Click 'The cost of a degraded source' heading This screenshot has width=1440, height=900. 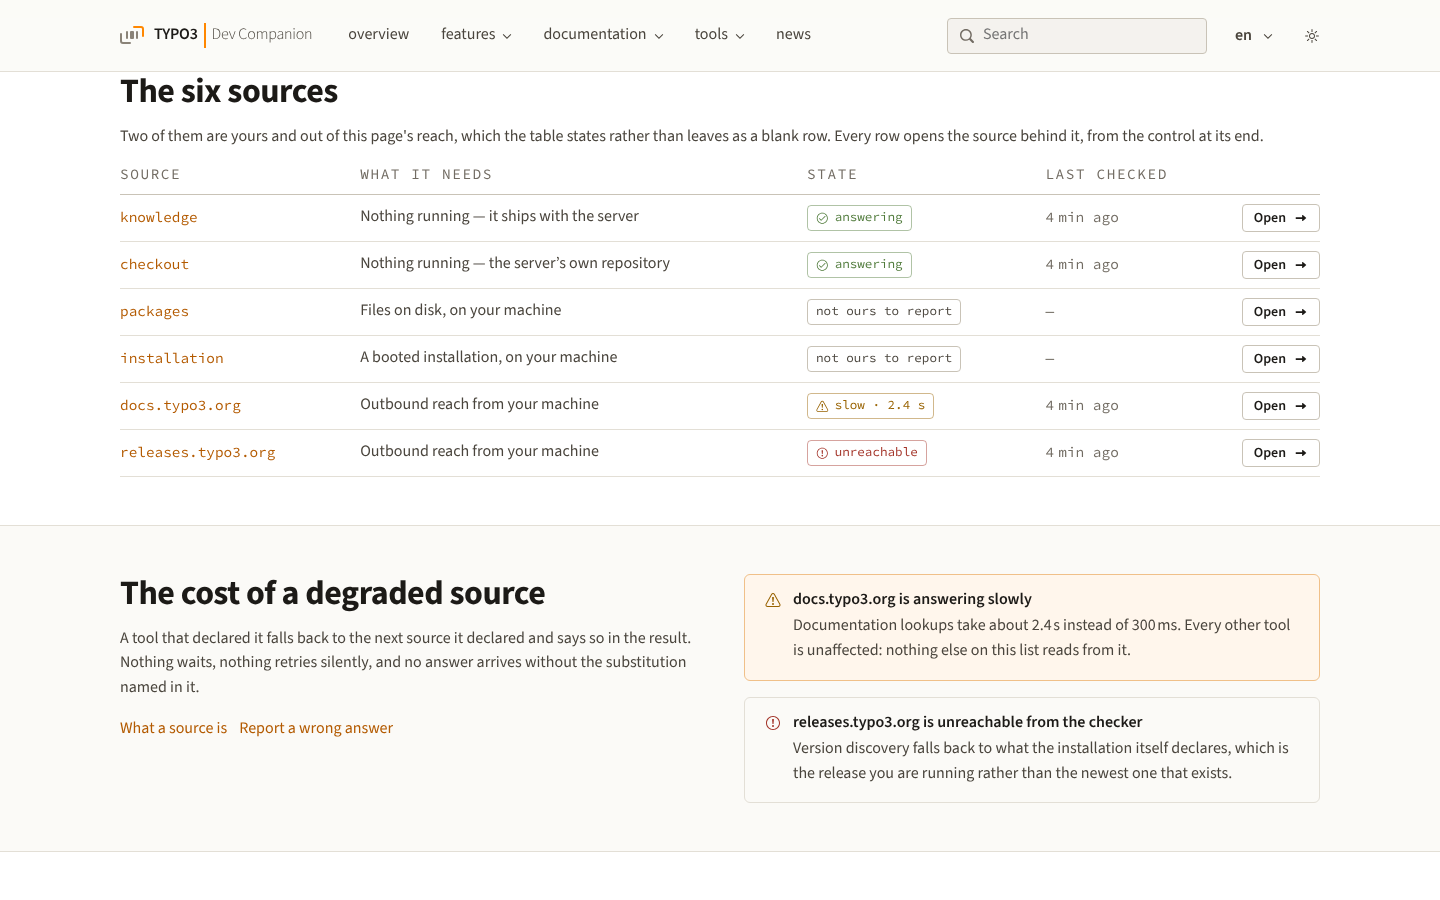[x=333, y=593]
